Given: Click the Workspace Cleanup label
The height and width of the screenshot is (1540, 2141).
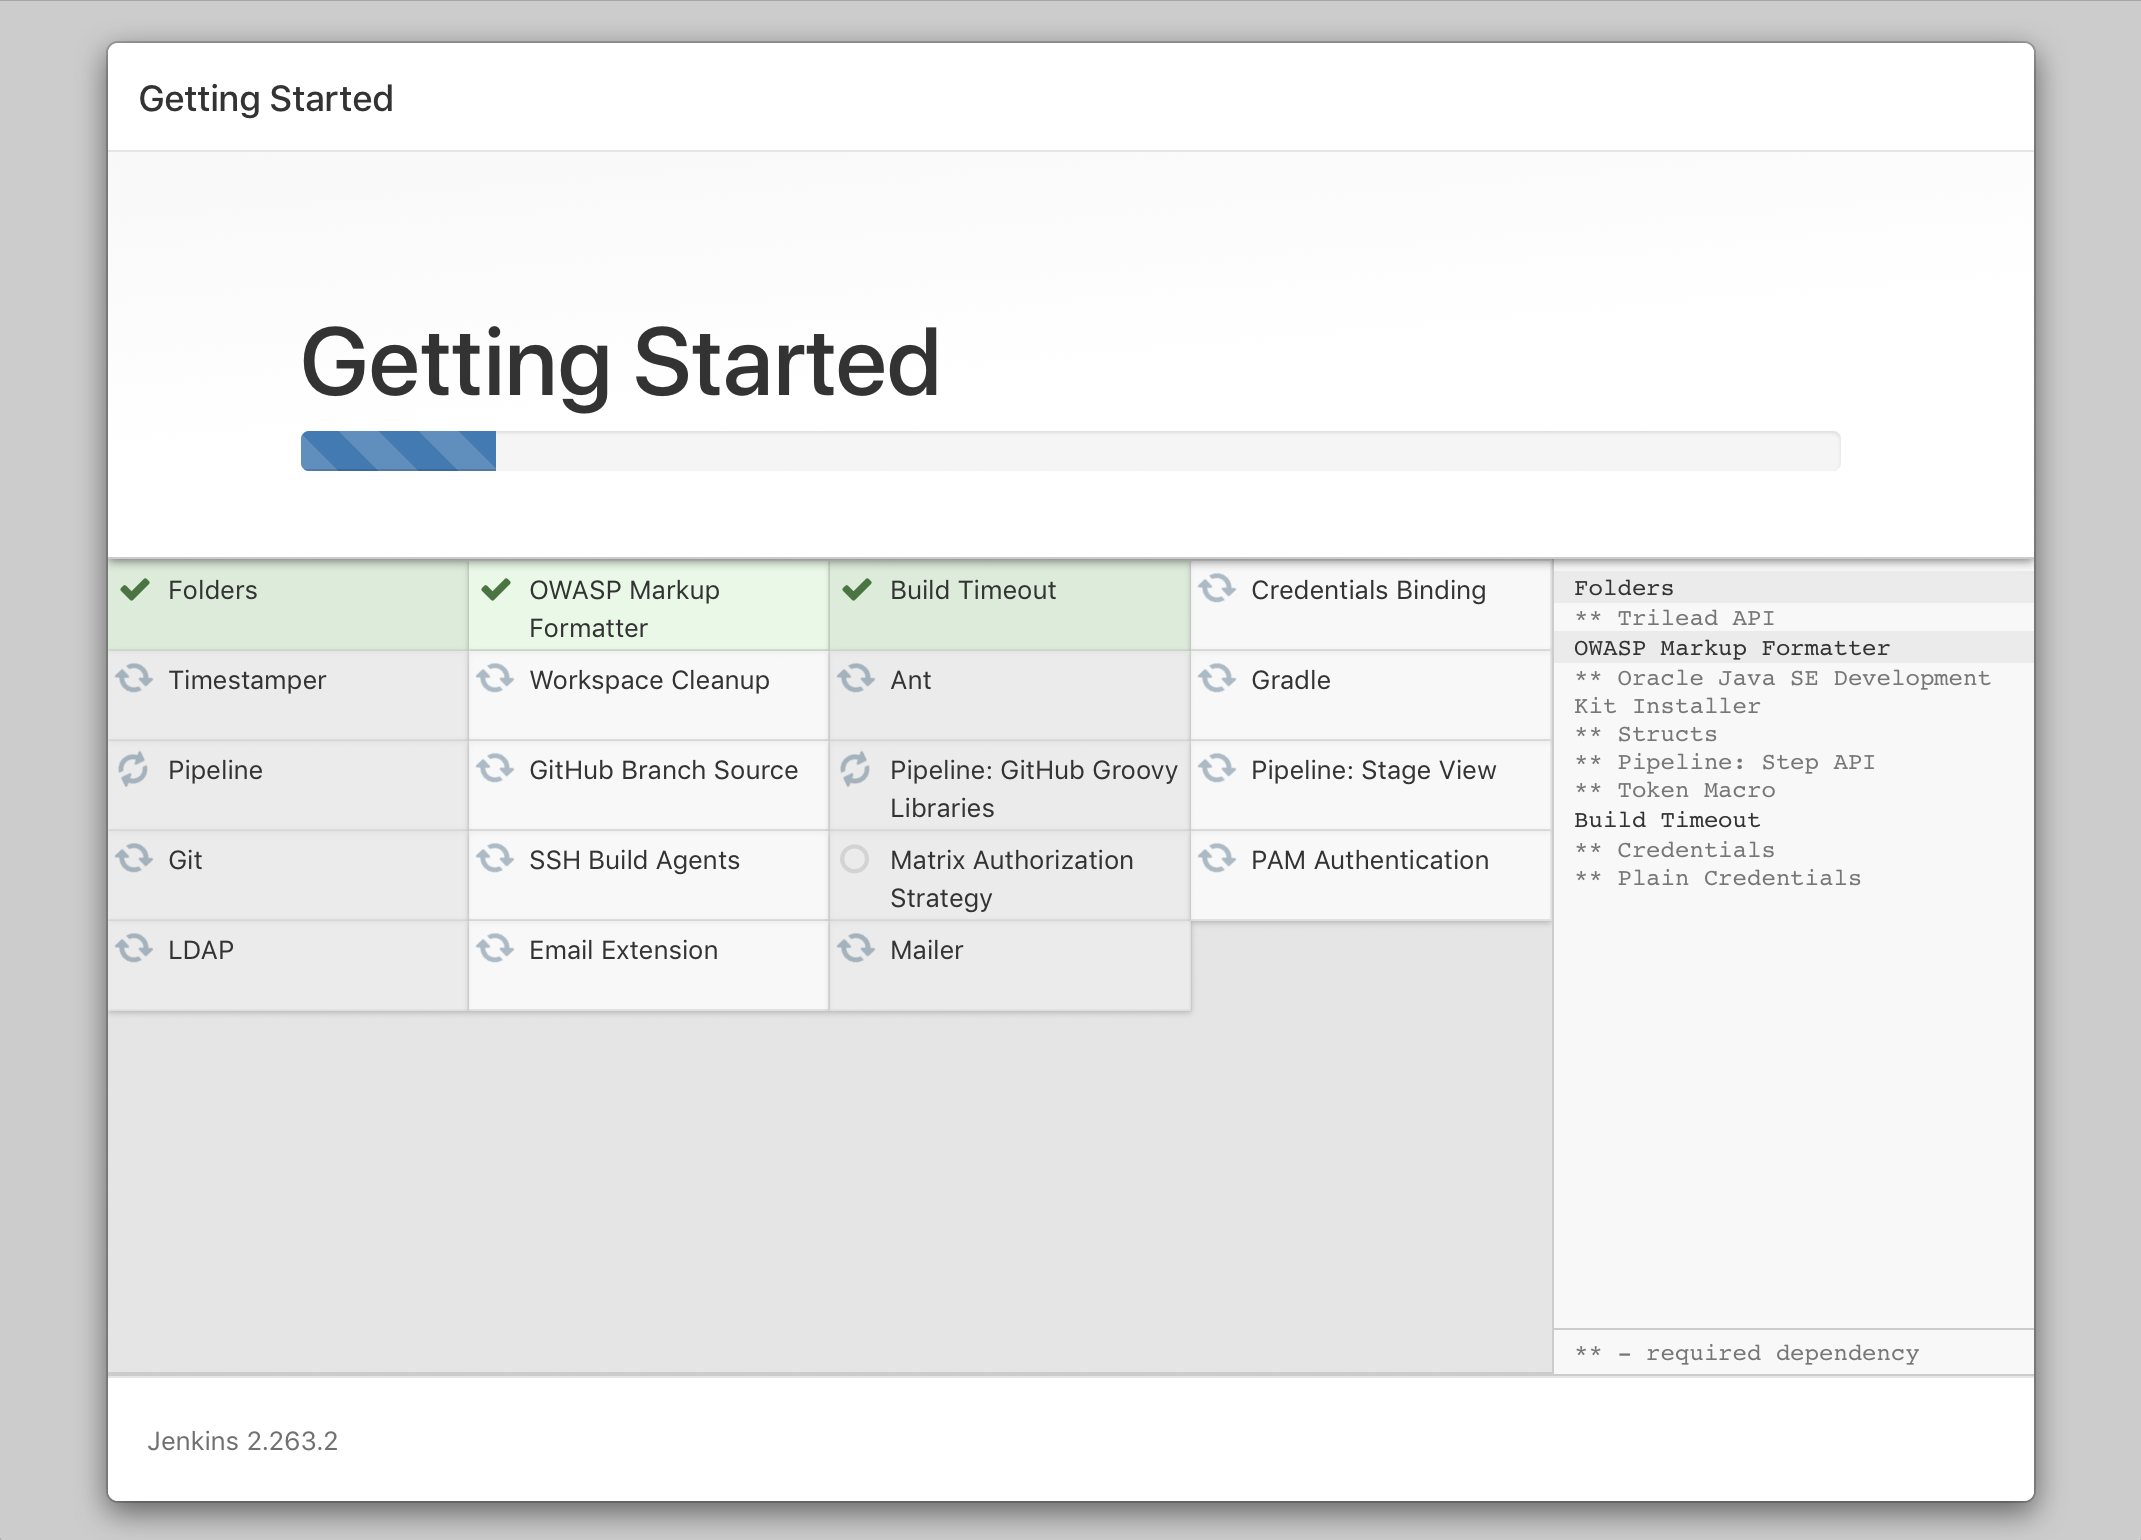Looking at the screenshot, I should 649,680.
